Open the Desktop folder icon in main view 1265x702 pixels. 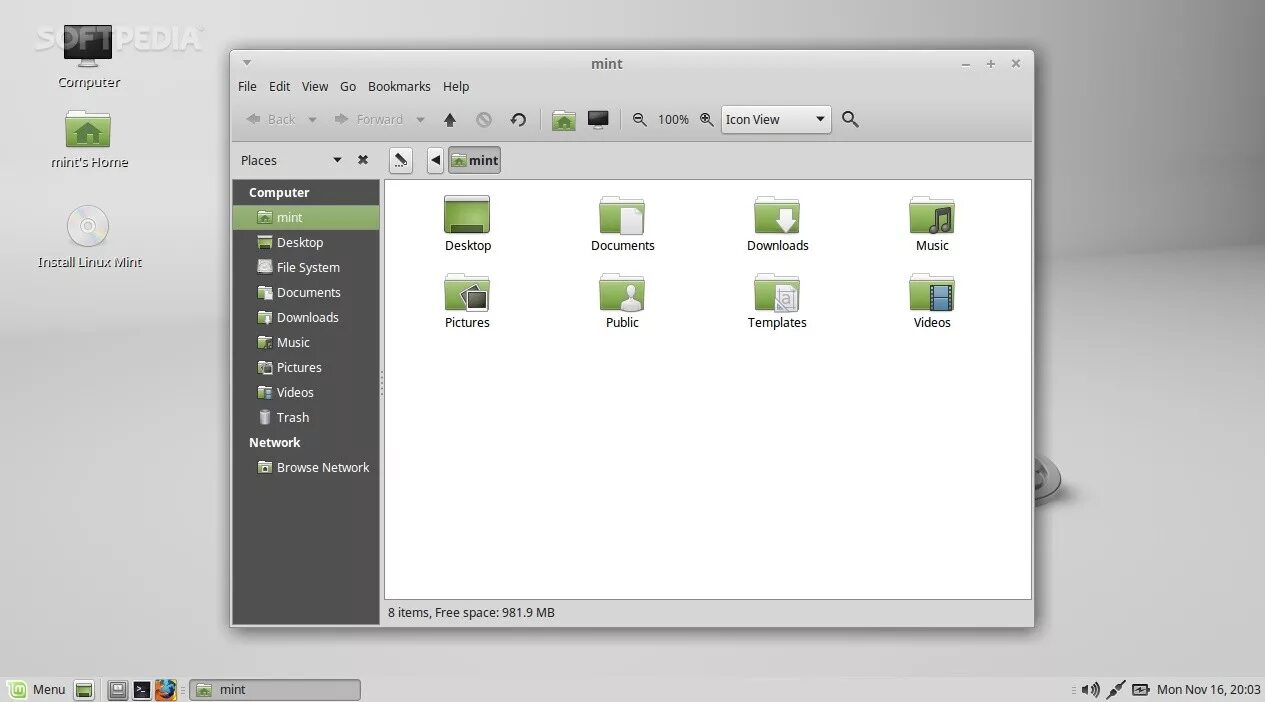[467, 214]
